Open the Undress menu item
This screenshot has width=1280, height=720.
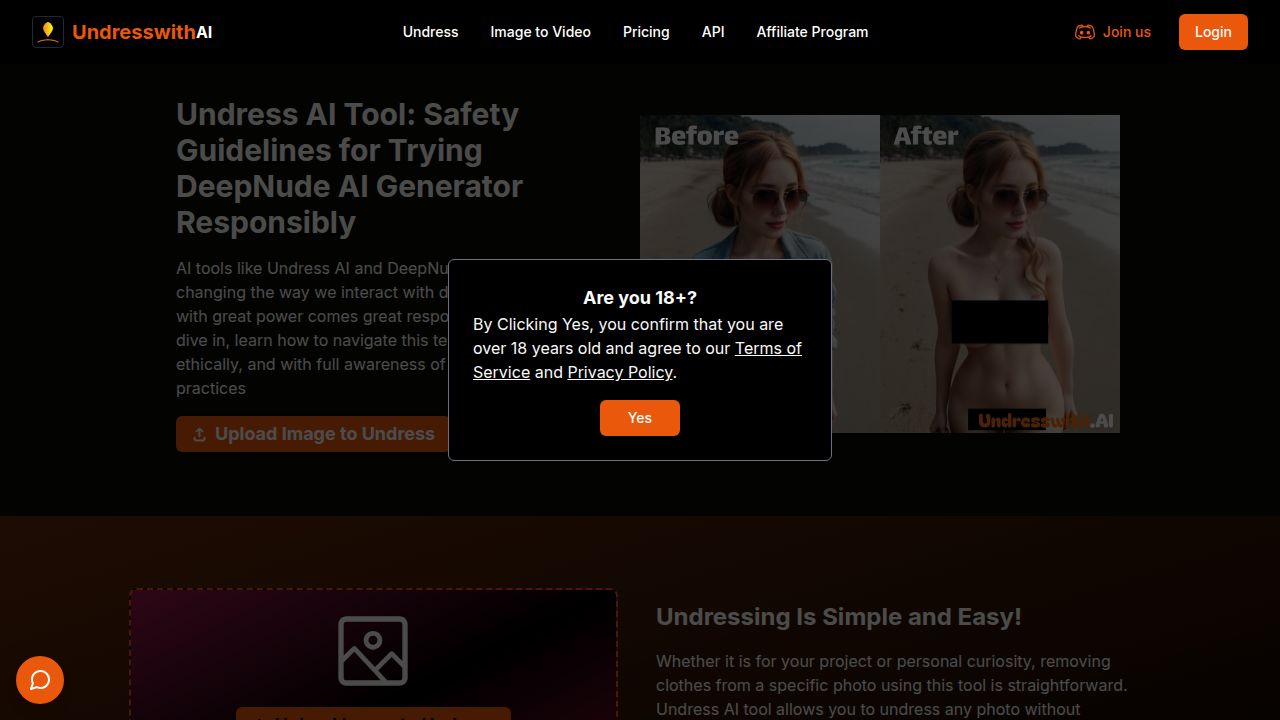[430, 32]
